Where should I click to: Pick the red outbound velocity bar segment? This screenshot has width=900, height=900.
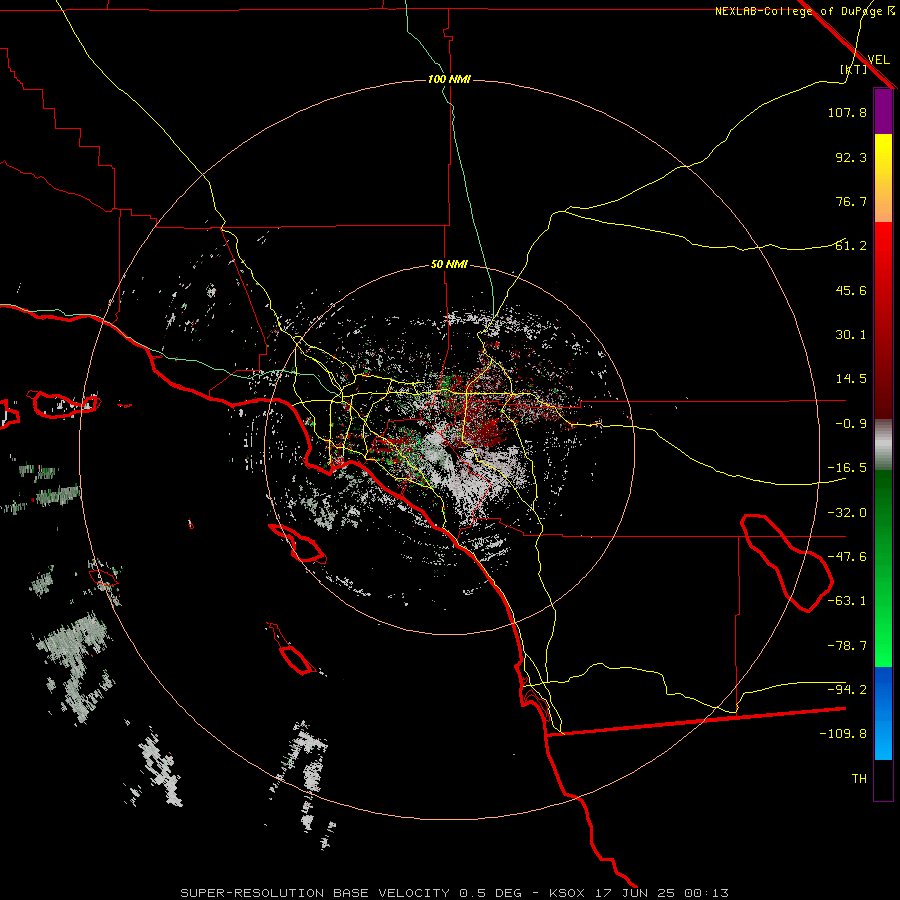click(x=883, y=320)
